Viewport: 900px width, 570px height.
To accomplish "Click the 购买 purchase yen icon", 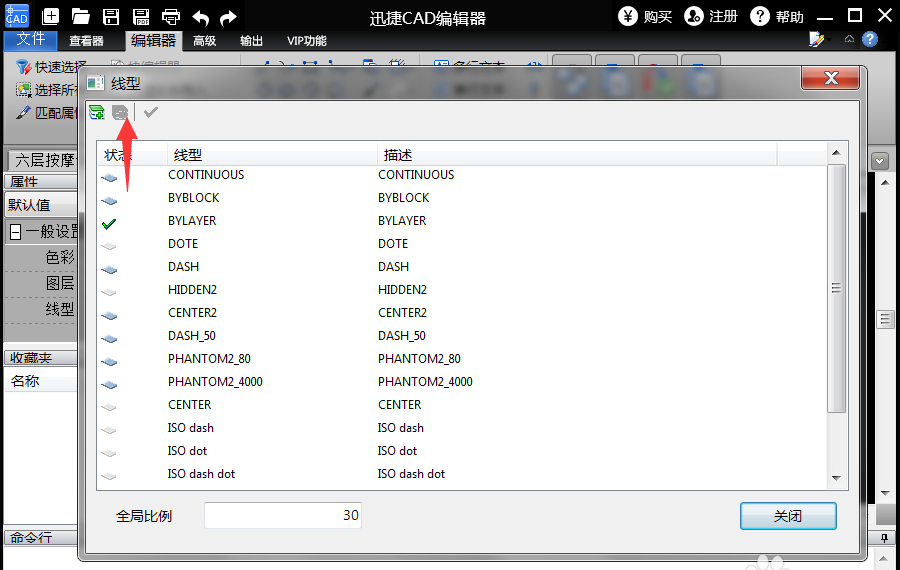I will coord(627,16).
